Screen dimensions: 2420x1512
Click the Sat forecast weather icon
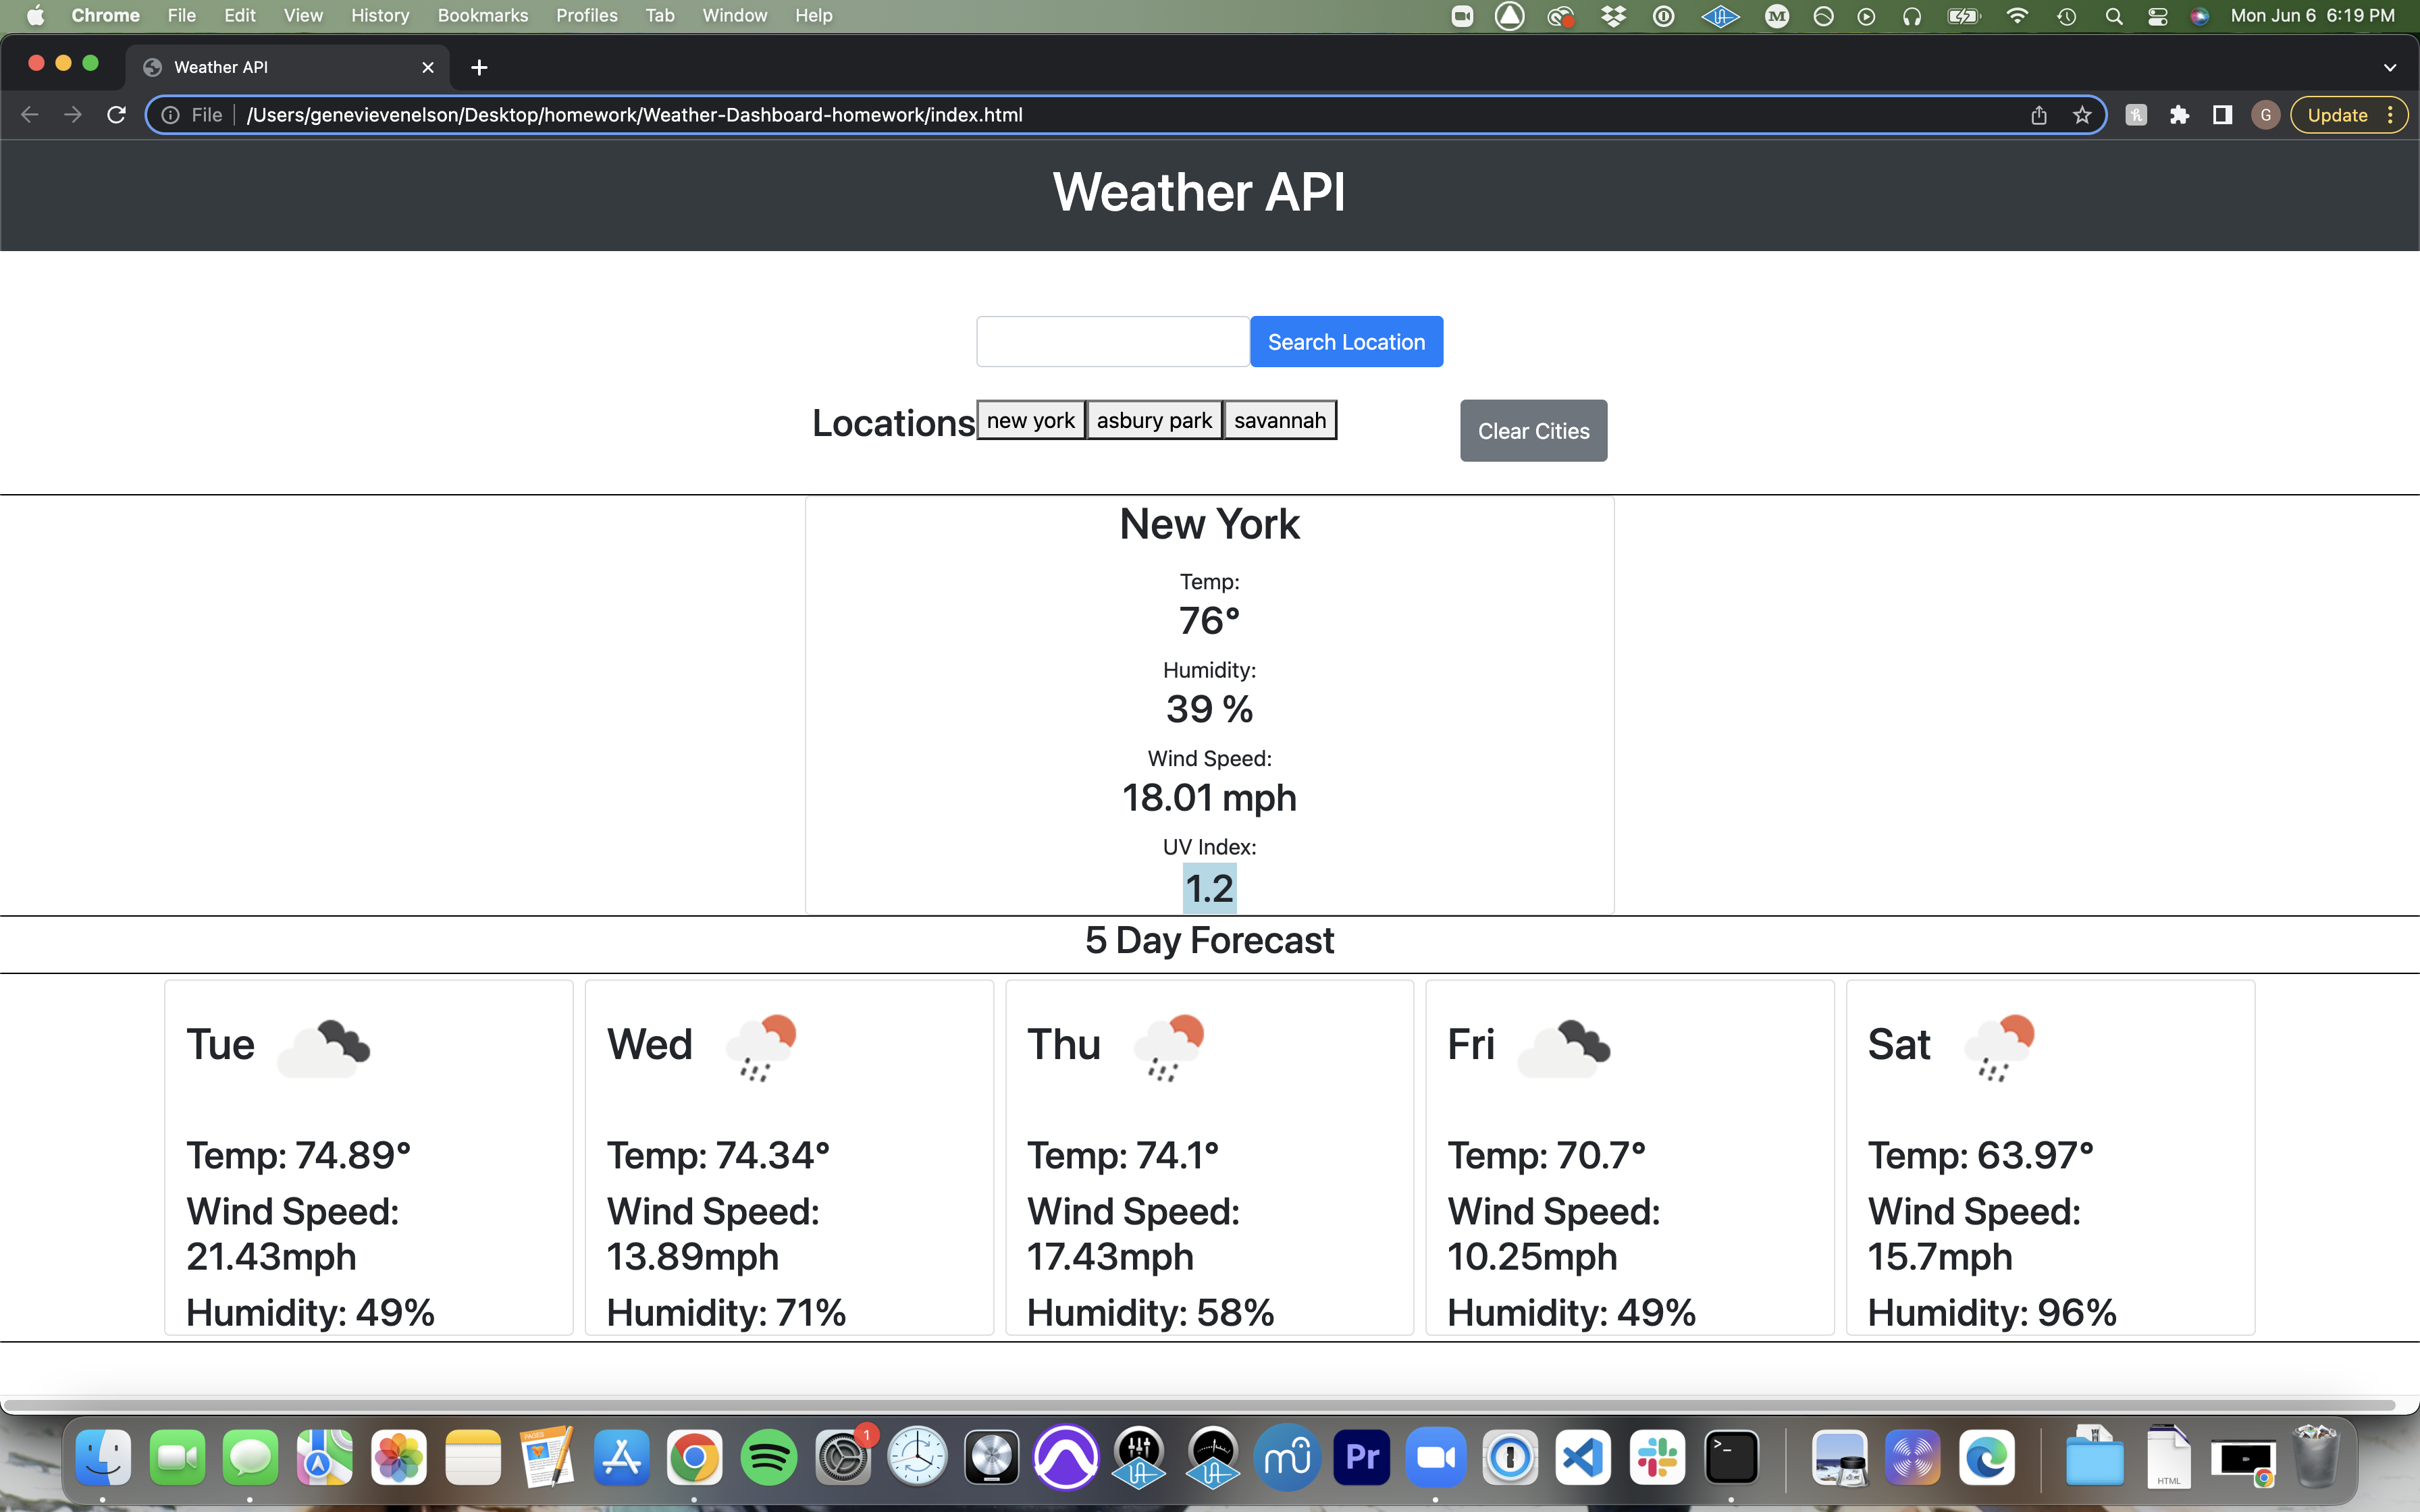click(x=2000, y=1047)
